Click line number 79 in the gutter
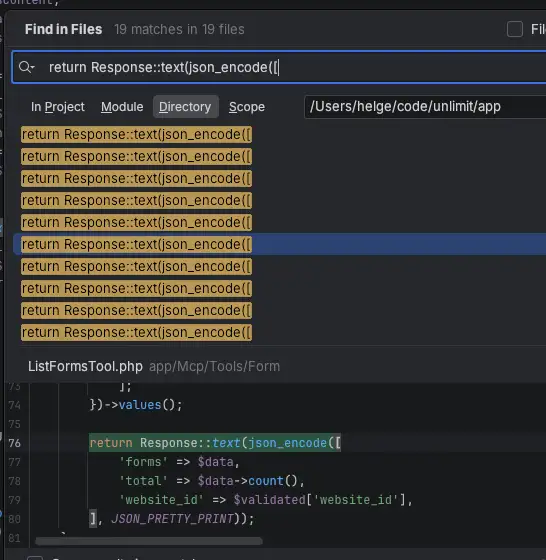This screenshot has height=560, width=546. click(x=14, y=500)
